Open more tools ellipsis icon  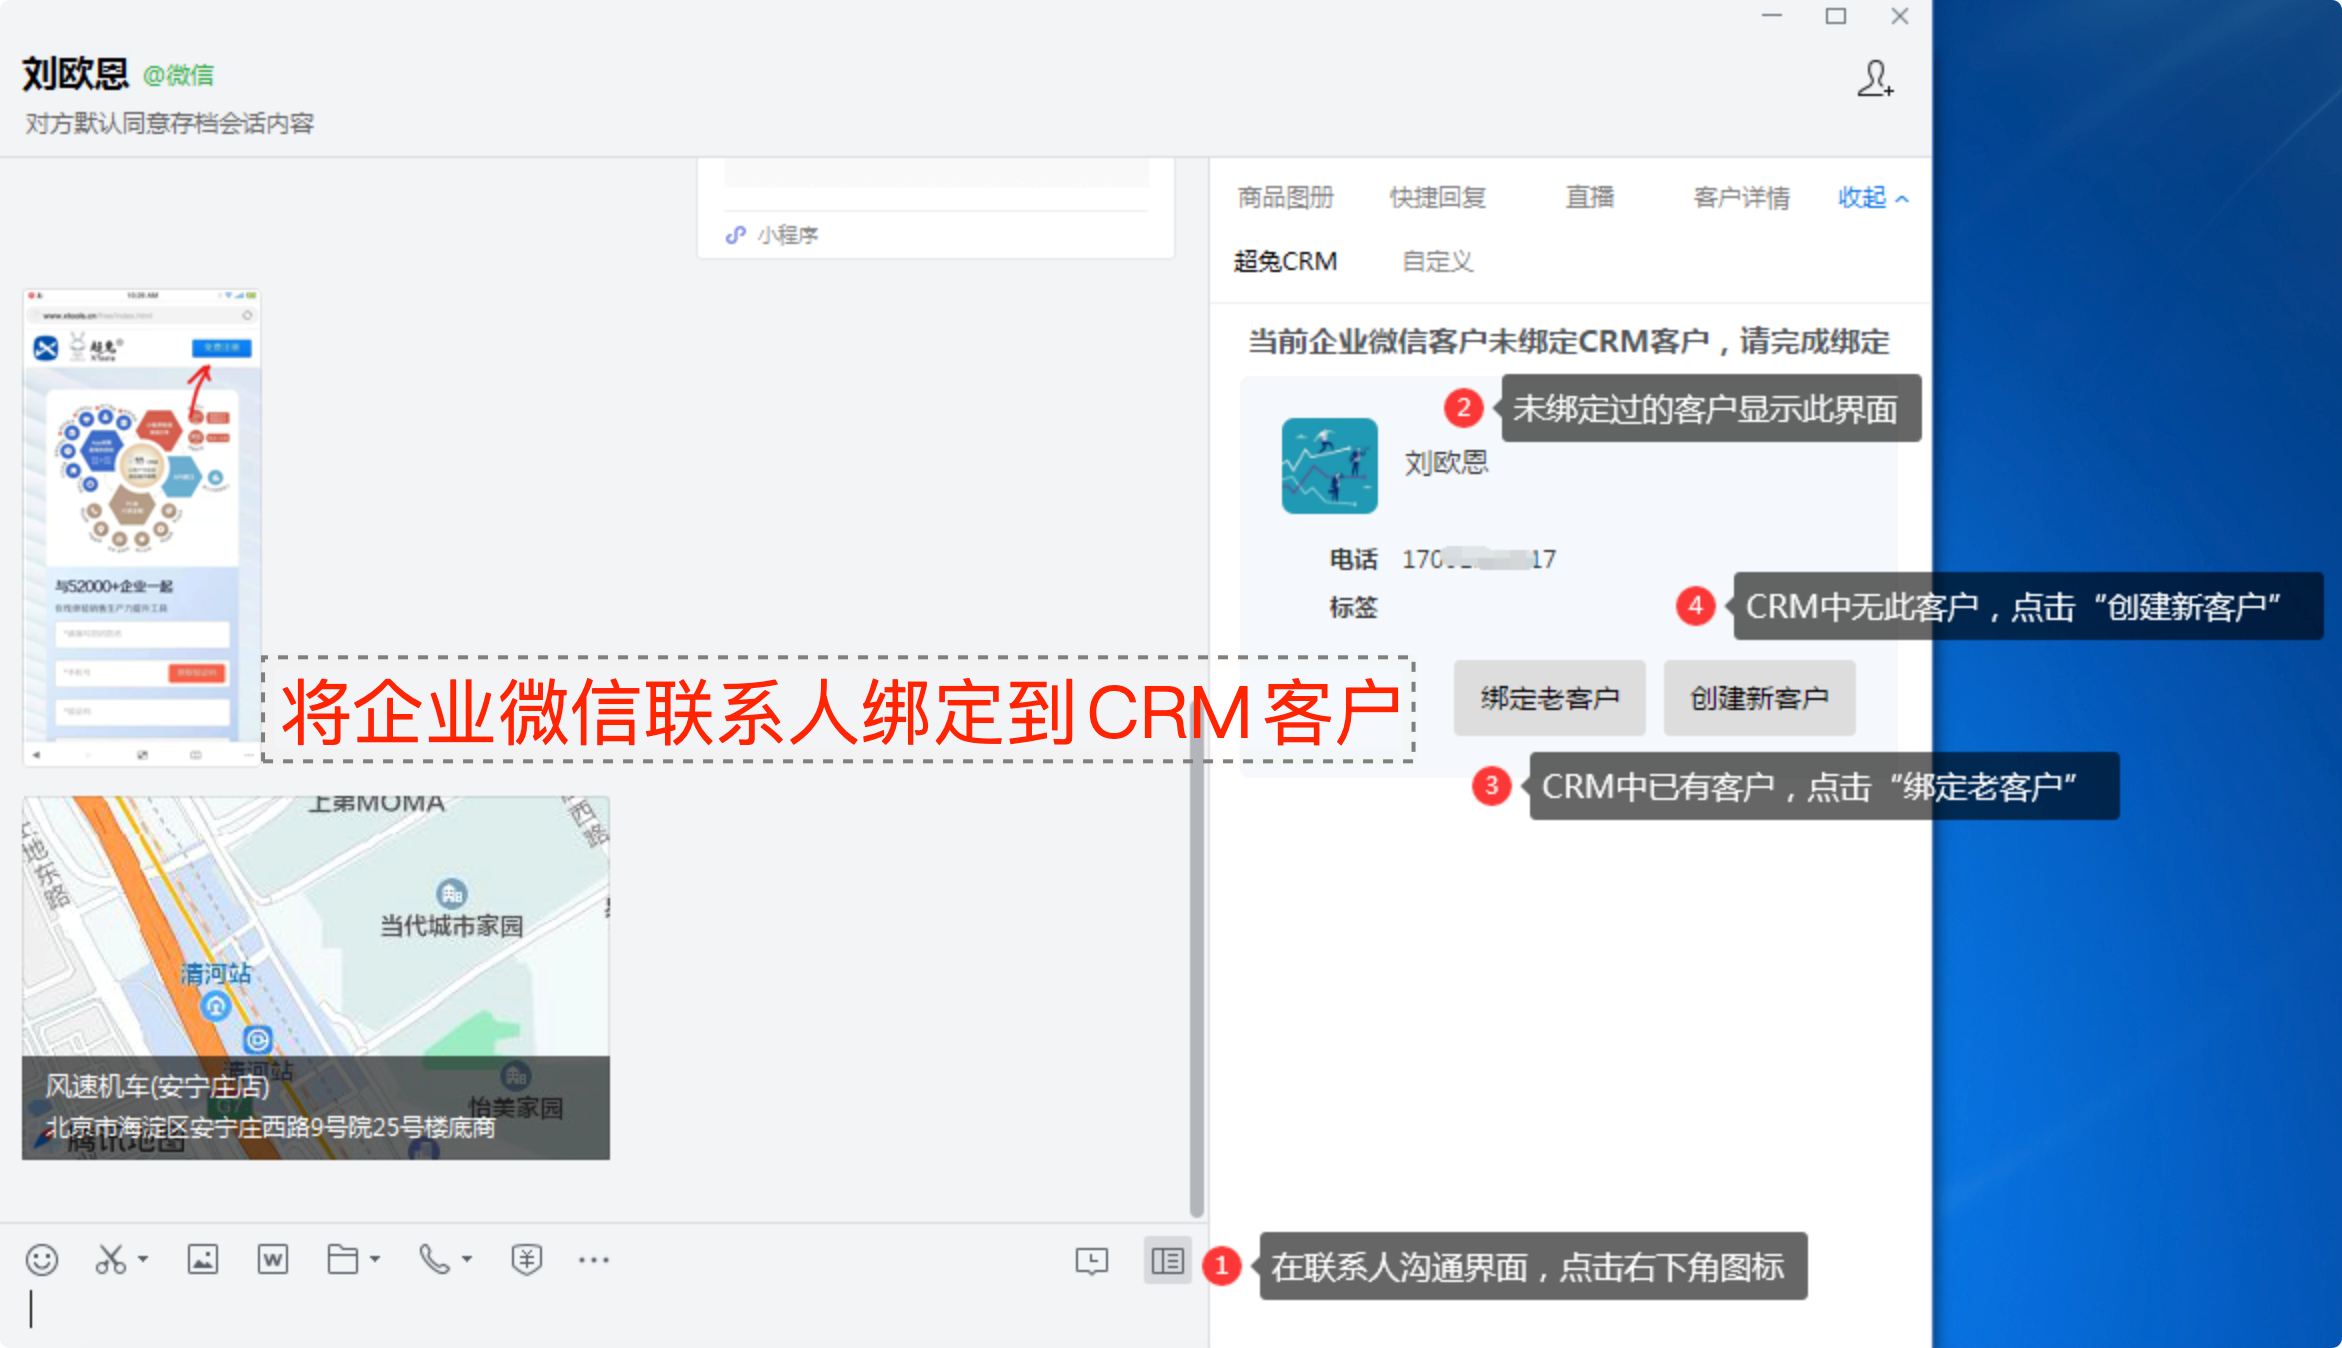pos(594,1260)
